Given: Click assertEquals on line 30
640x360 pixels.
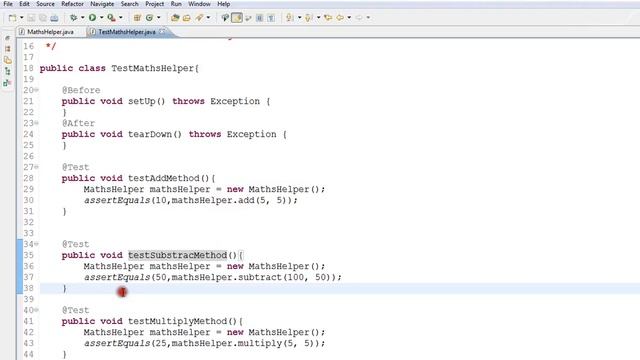Looking at the screenshot, I should click(x=117, y=200).
